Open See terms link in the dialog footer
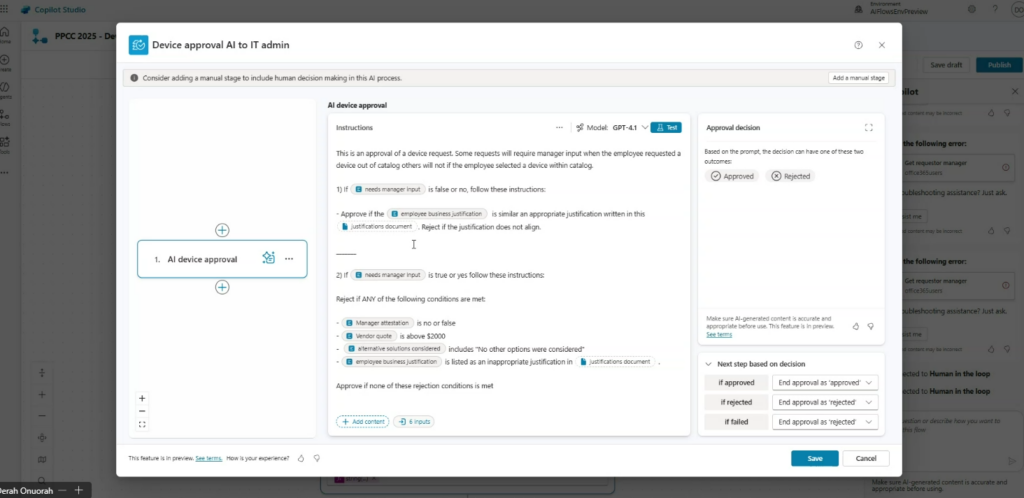 [208, 458]
